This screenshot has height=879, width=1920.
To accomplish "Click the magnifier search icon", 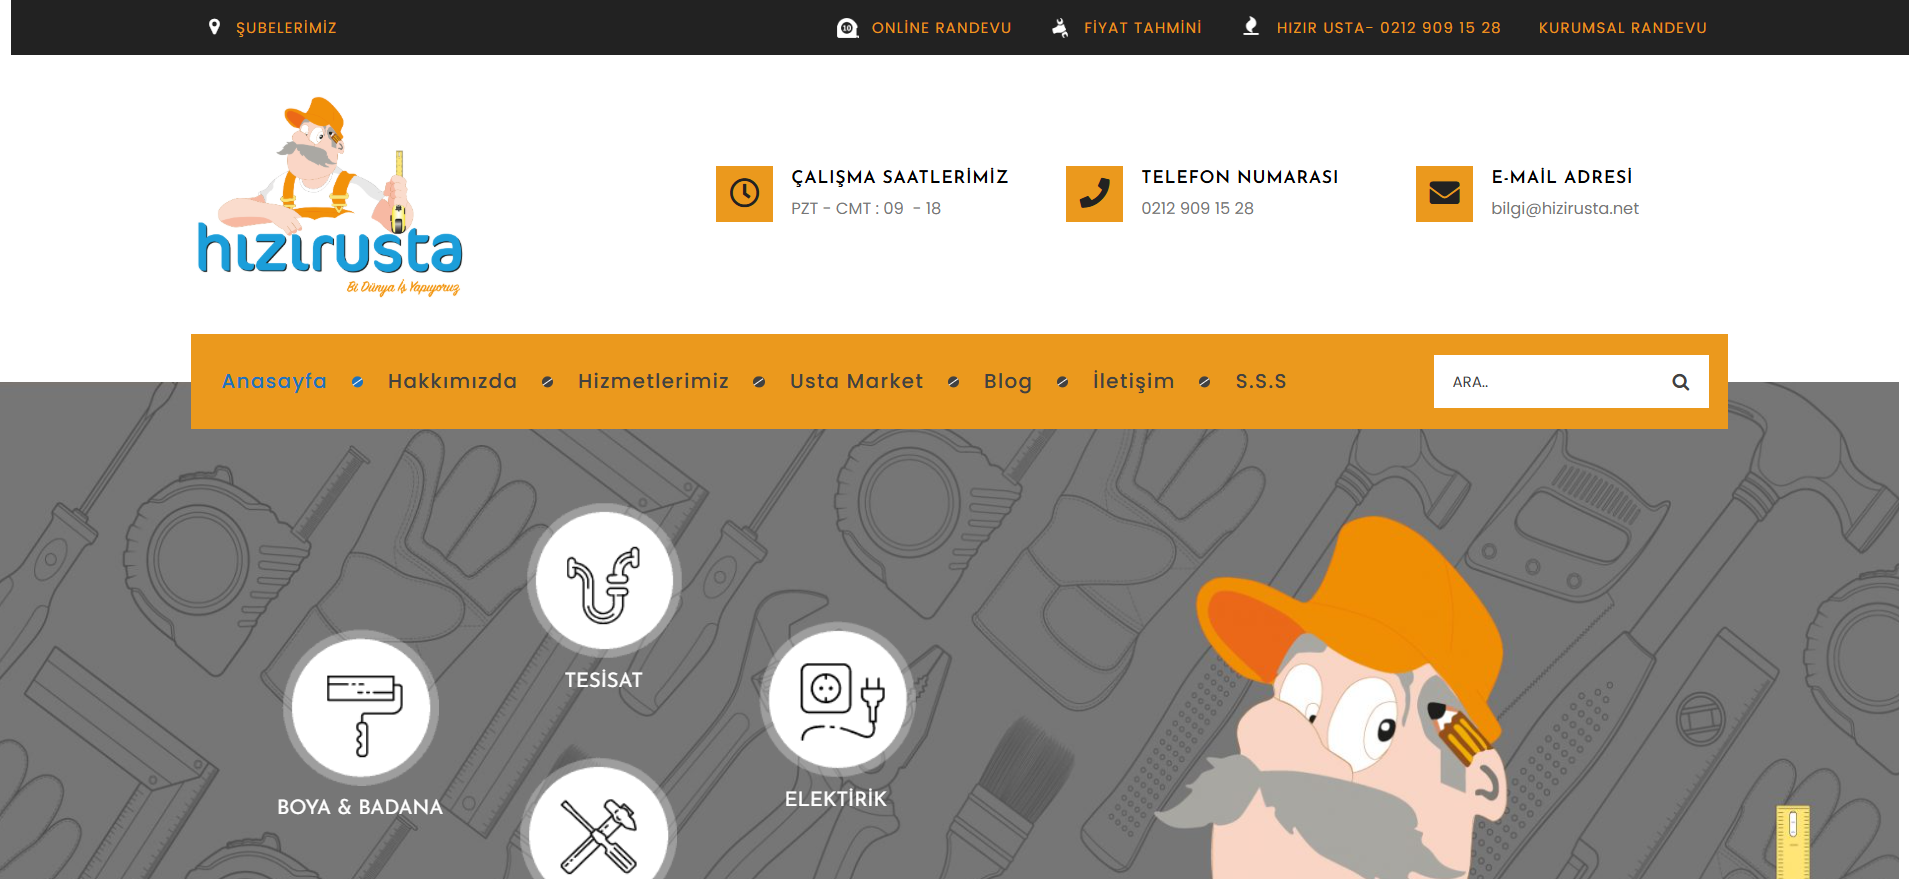I will pos(1680,382).
